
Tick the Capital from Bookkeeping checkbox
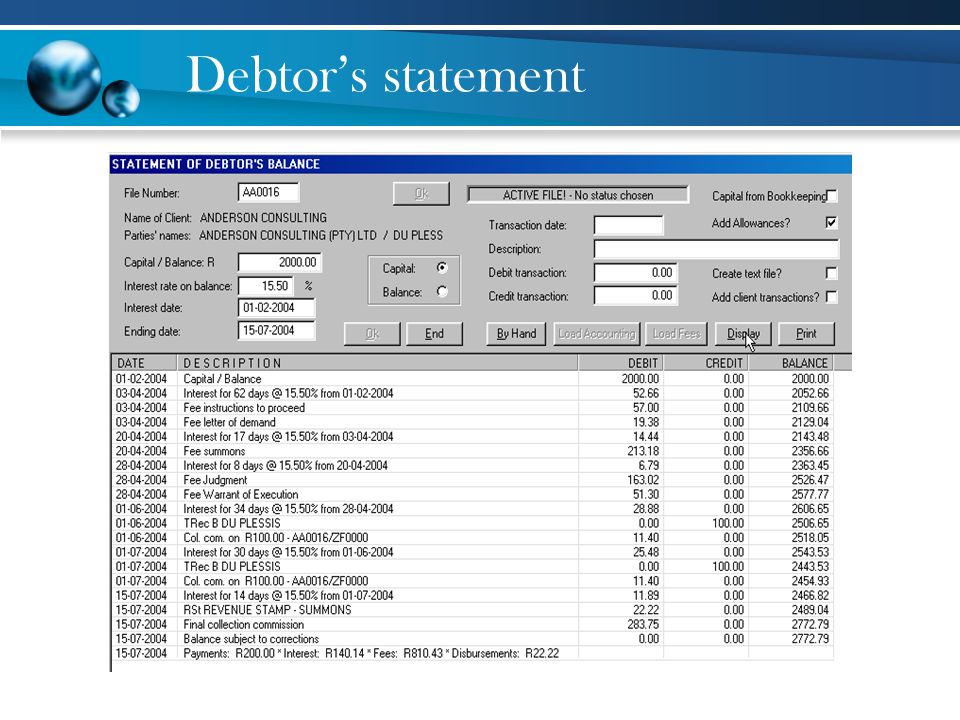pyautogui.click(x=831, y=196)
